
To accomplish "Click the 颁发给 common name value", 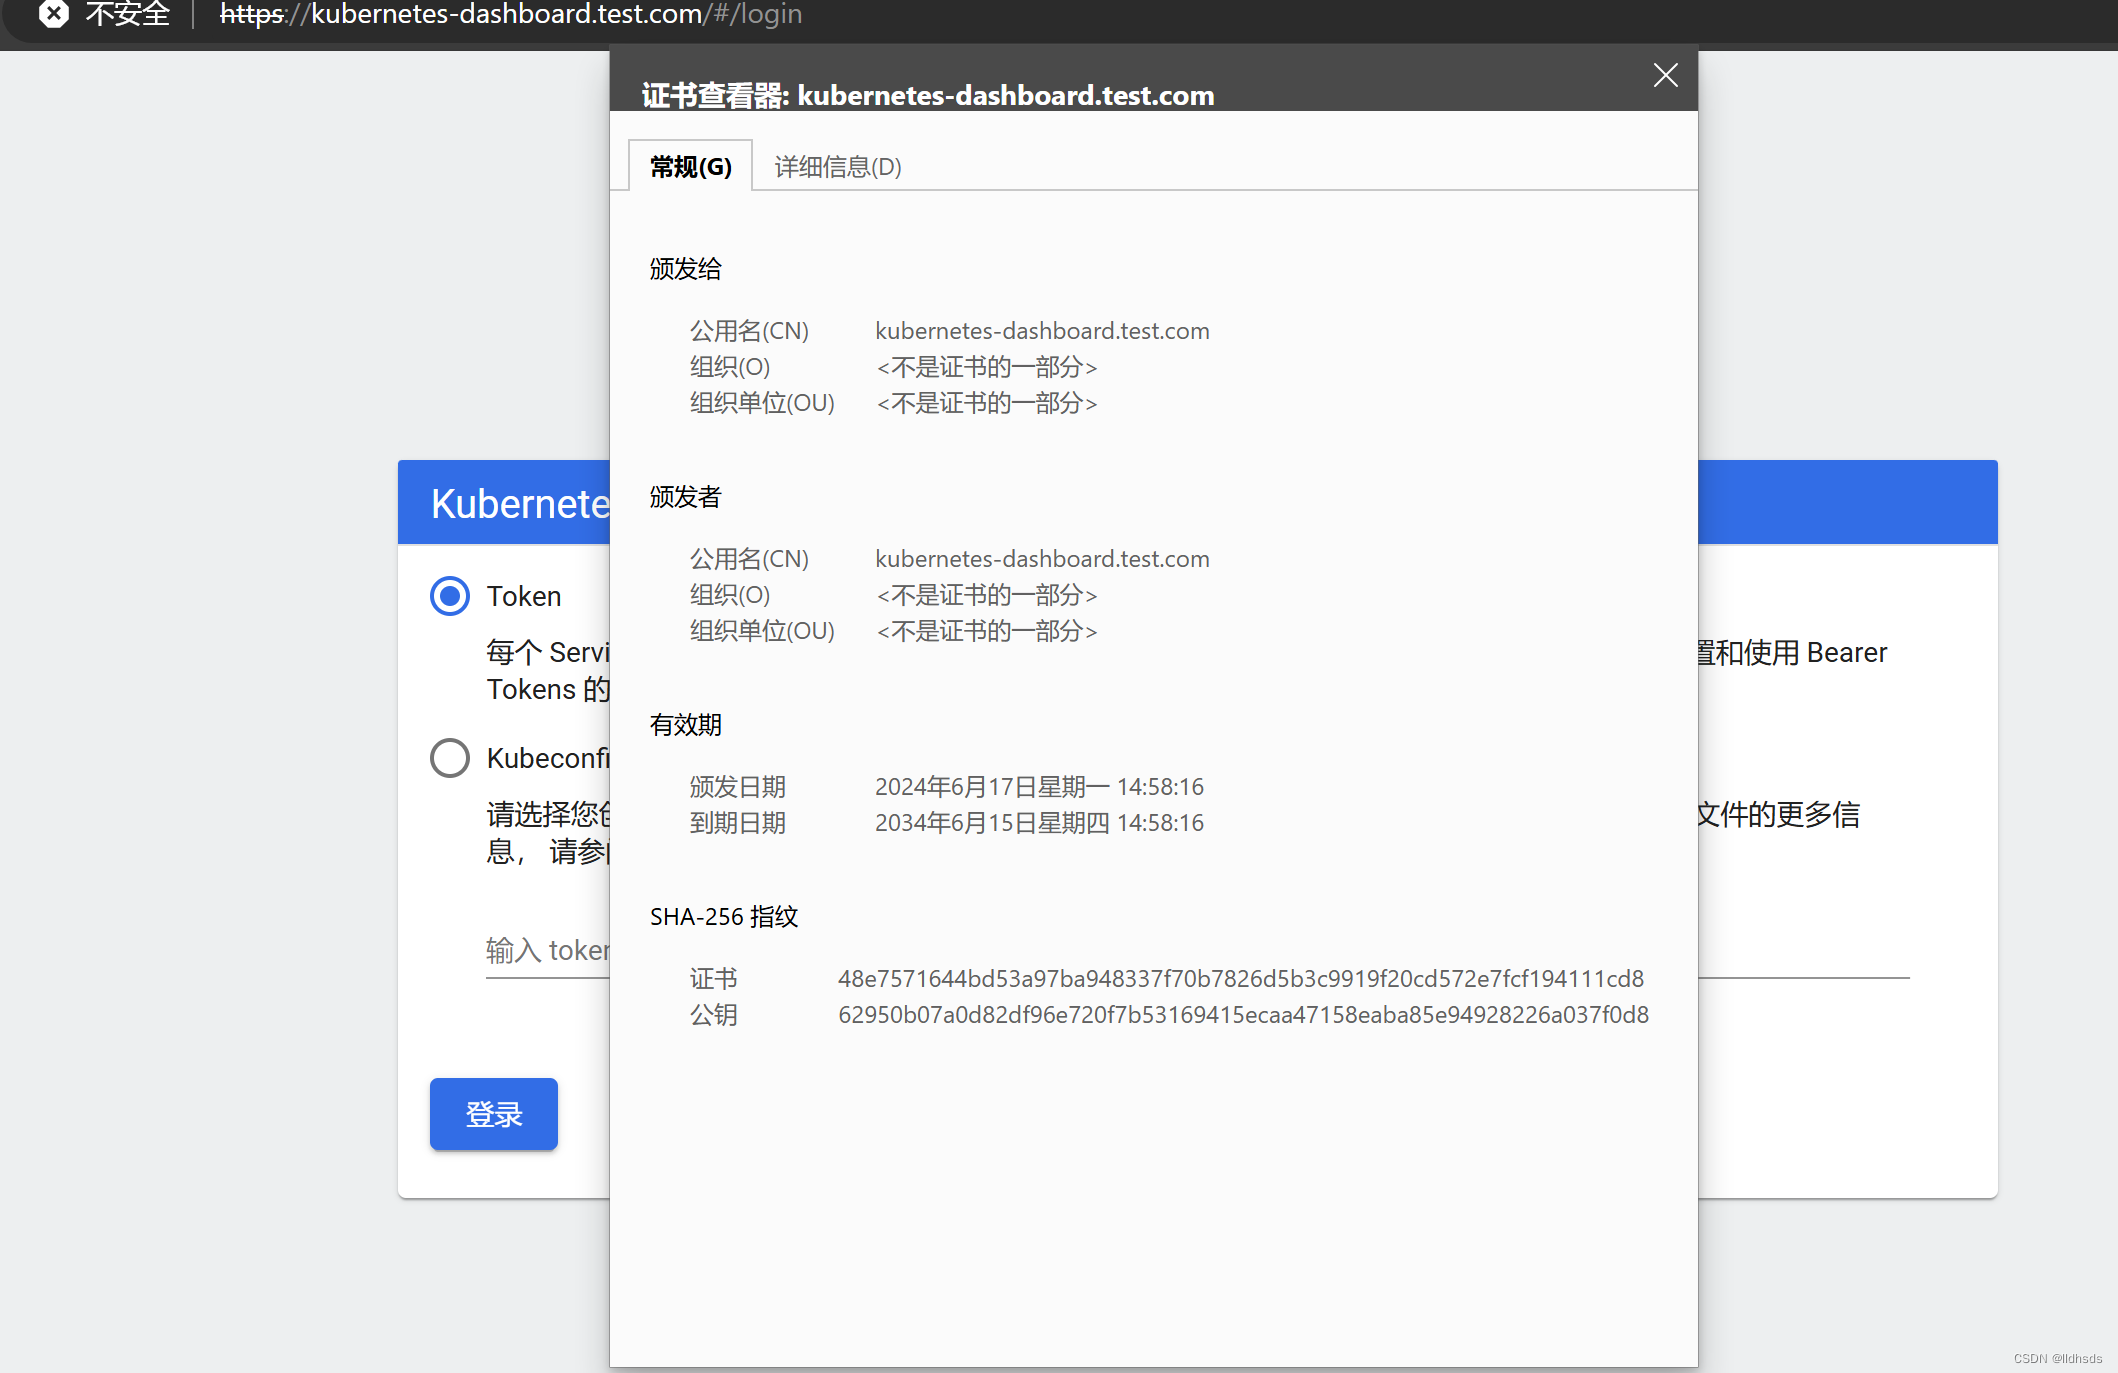I will coord(1042,331).
